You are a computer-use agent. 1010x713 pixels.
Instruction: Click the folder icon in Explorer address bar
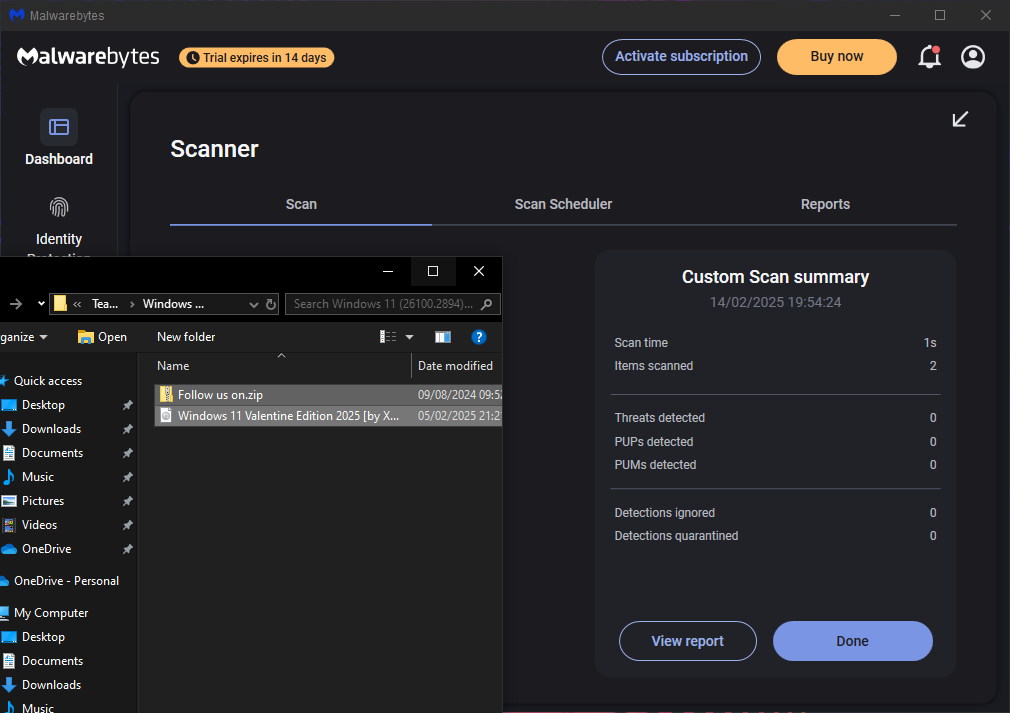pyautogui.click(x=61, y=303)
